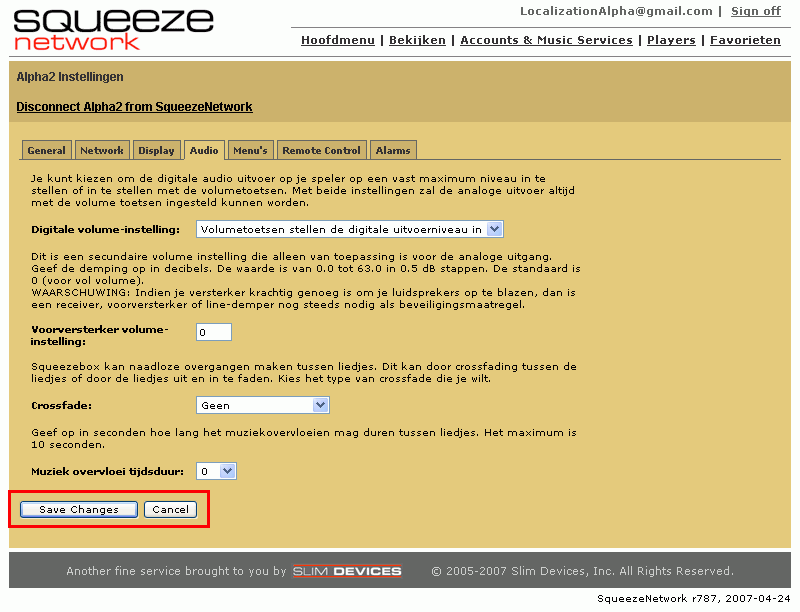The height and width of the screenshot is (612, 800).
Task: Click the Sign off link
Action: click(755, 11)
